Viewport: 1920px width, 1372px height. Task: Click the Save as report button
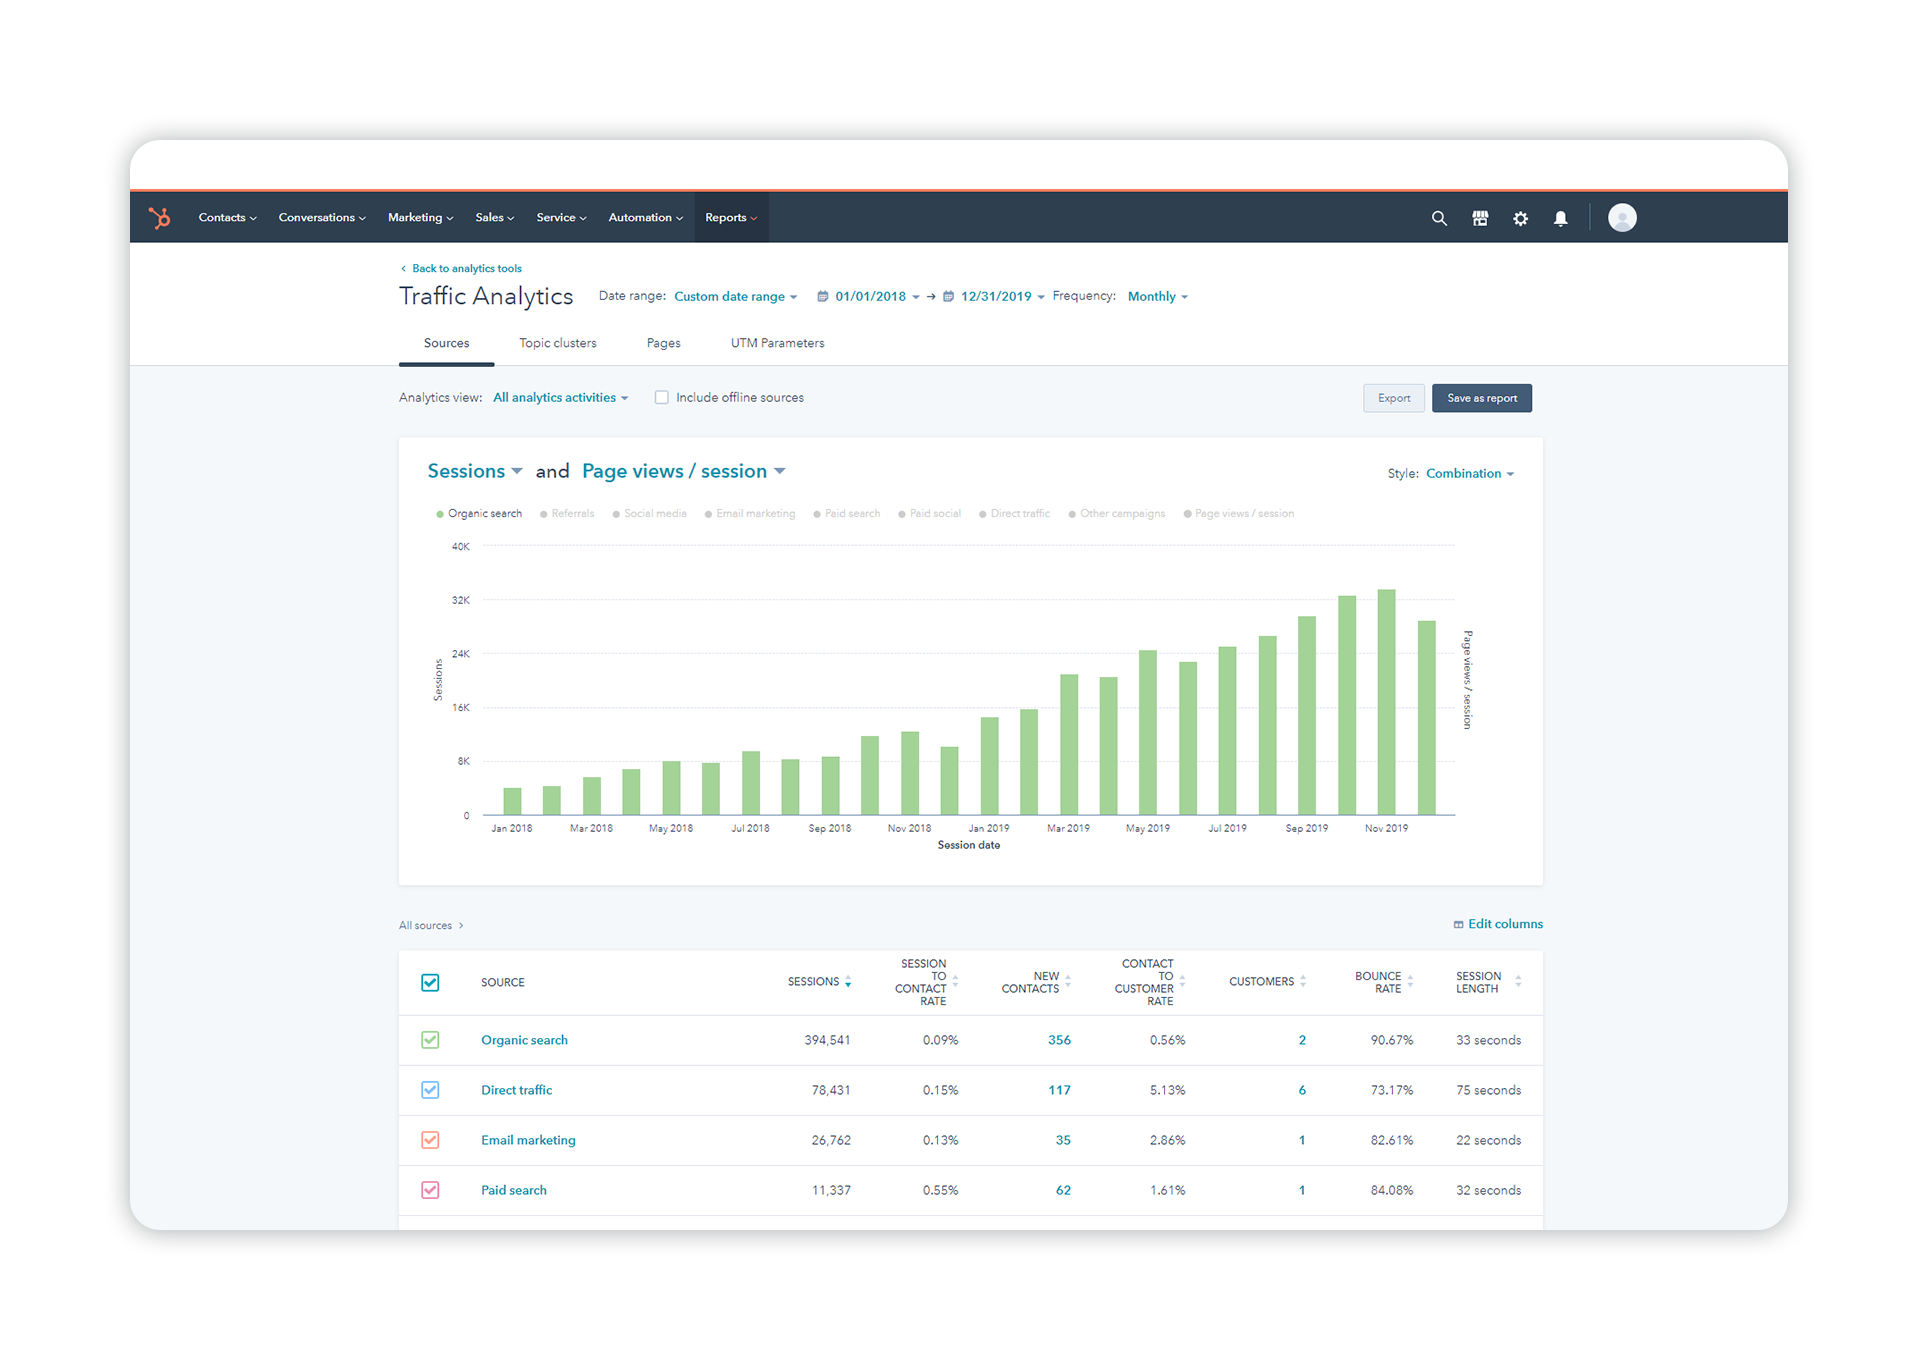tap(1481, 397)
